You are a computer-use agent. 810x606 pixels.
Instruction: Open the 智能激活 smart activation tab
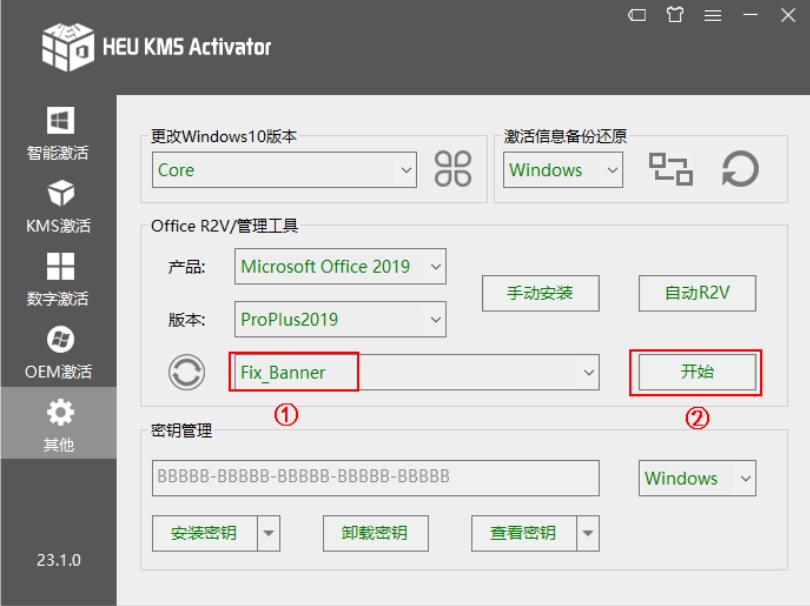coord(58,133)
